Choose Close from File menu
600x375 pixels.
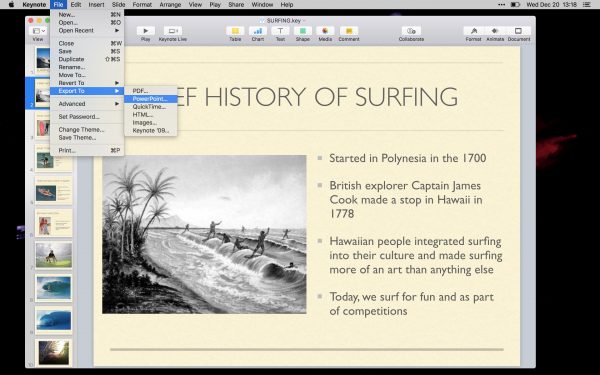[x=87, y=43]
